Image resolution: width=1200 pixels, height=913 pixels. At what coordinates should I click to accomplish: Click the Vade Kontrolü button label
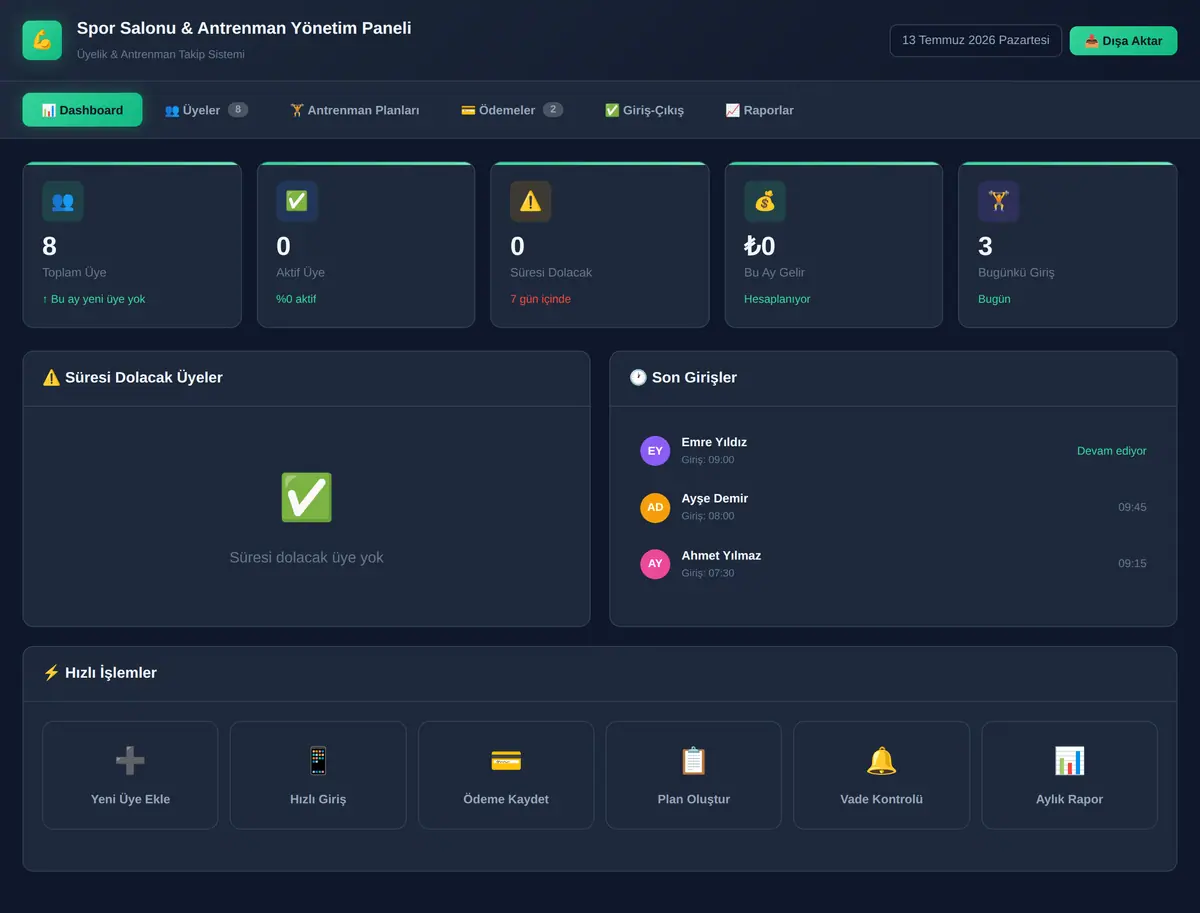coord(881,799)
